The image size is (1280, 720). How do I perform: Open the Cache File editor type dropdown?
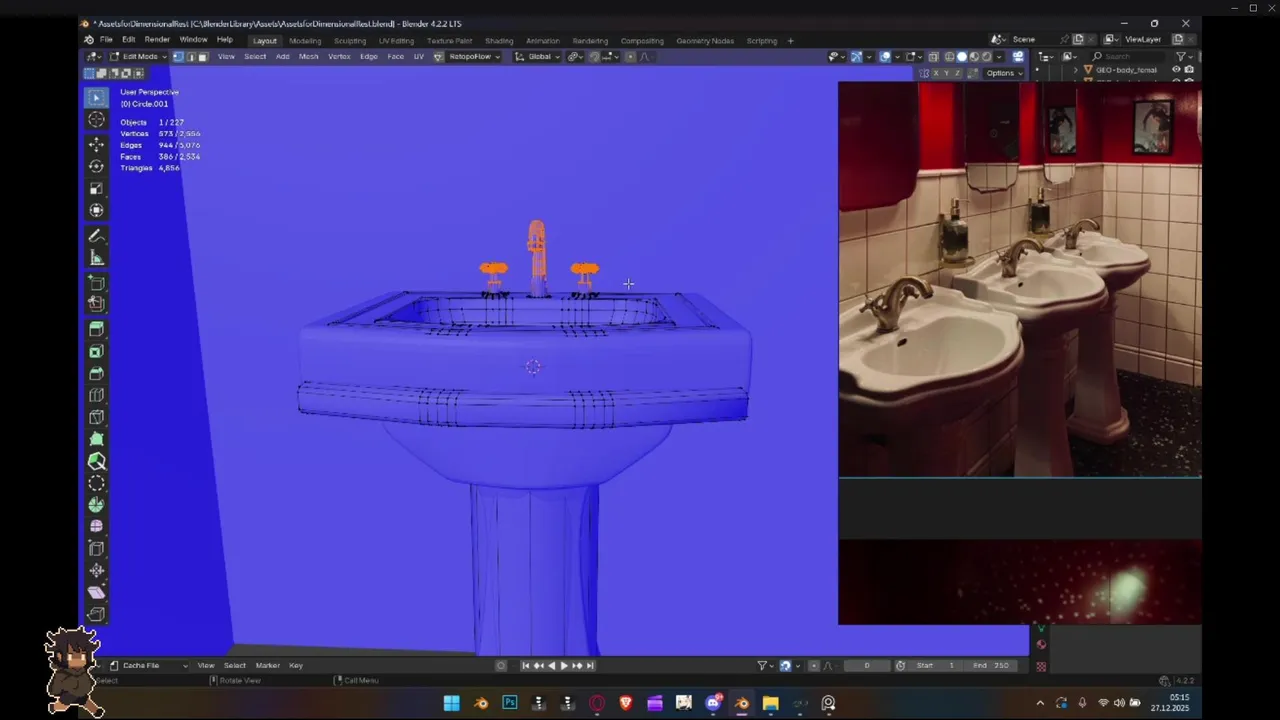pyautogui.click(x=148, y=665)
